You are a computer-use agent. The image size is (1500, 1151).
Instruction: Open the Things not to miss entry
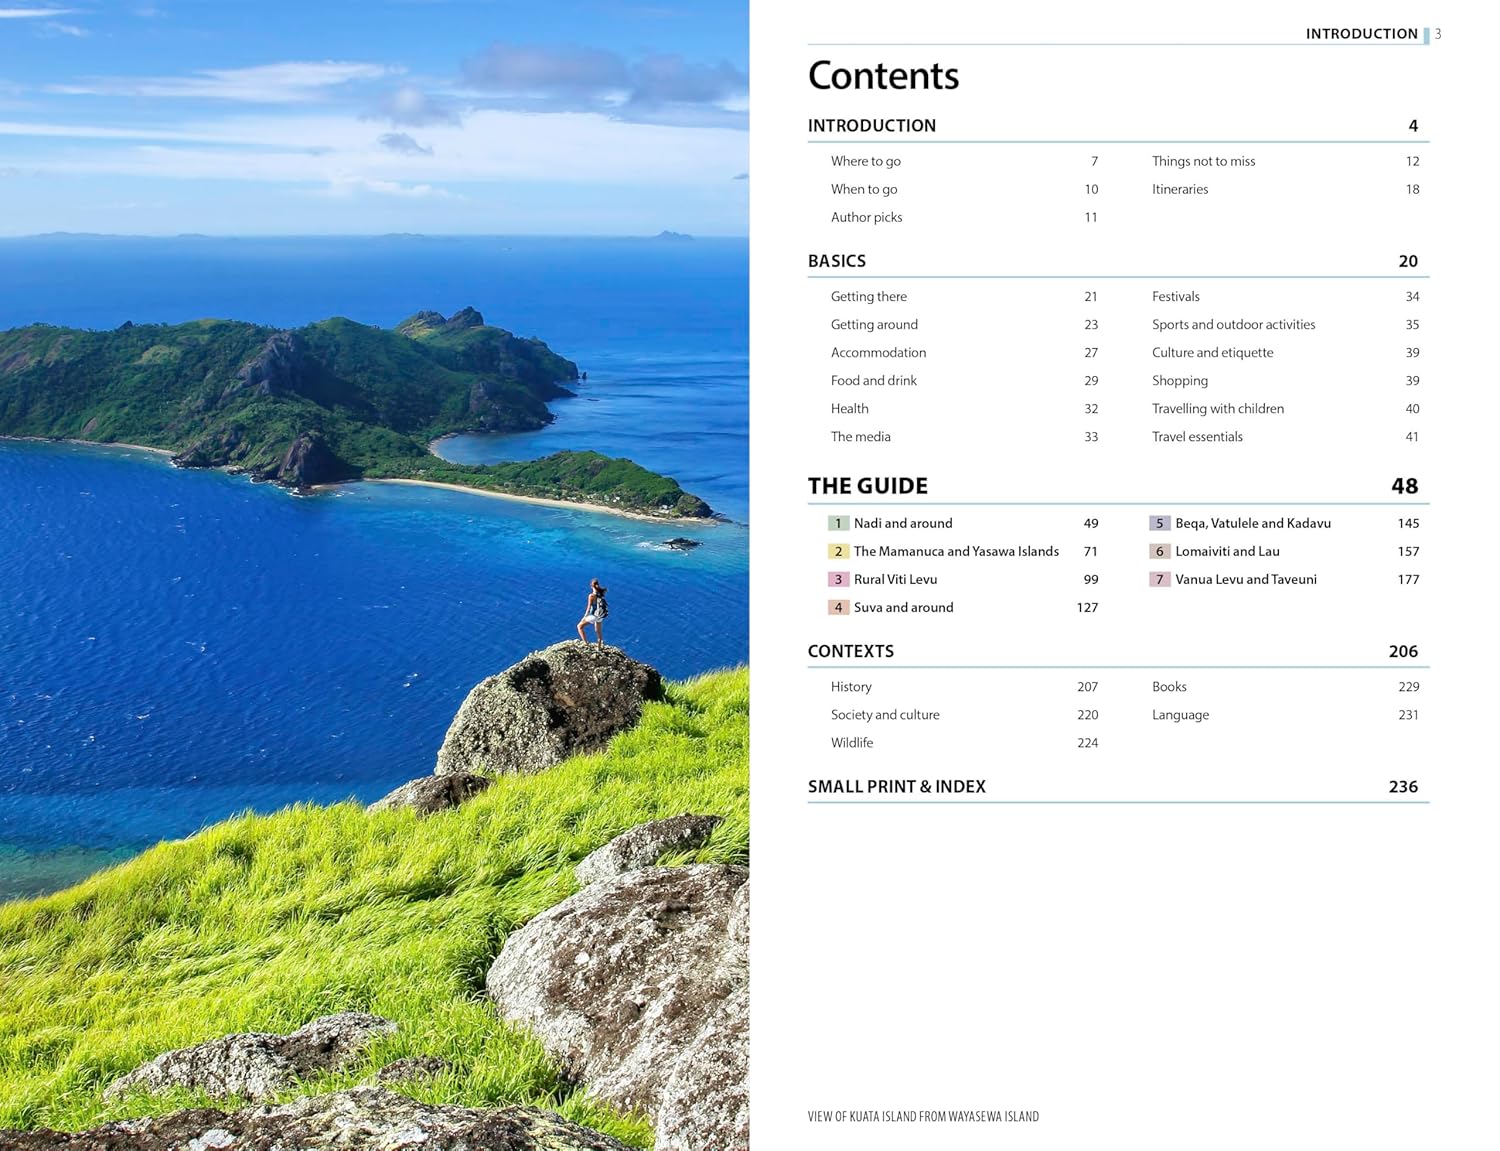pyautogui.click(x=1204, y=161)
